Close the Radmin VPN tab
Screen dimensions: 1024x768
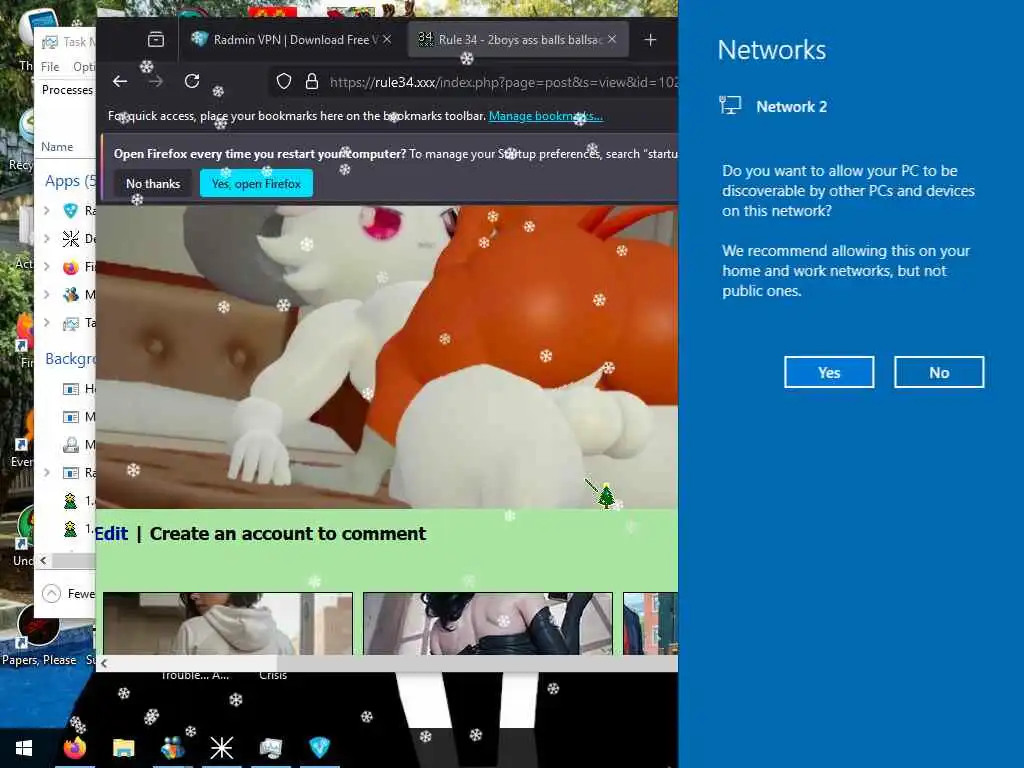387,39
